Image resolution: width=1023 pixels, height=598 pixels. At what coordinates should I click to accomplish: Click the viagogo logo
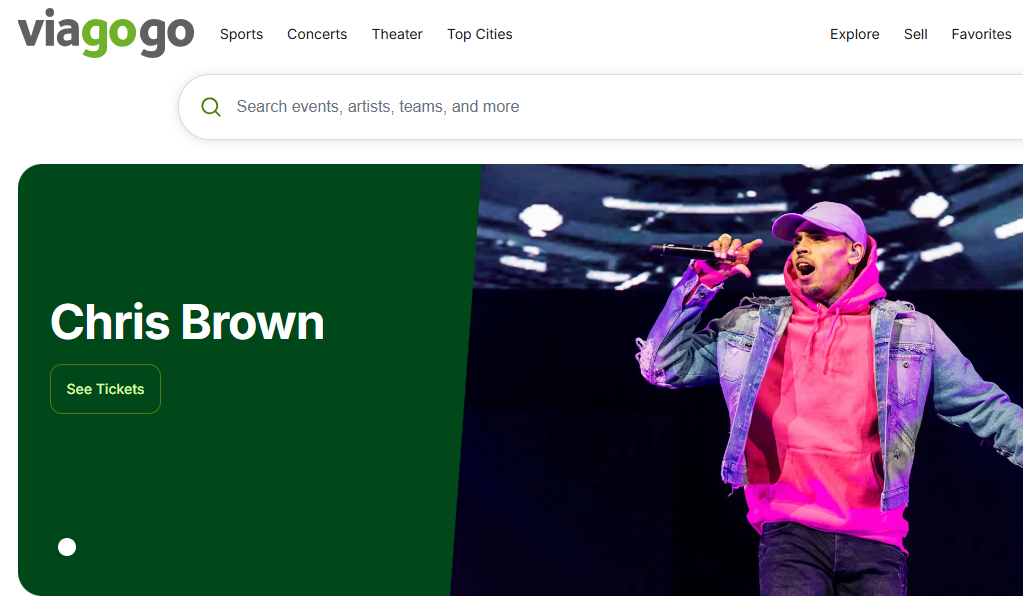105,33
